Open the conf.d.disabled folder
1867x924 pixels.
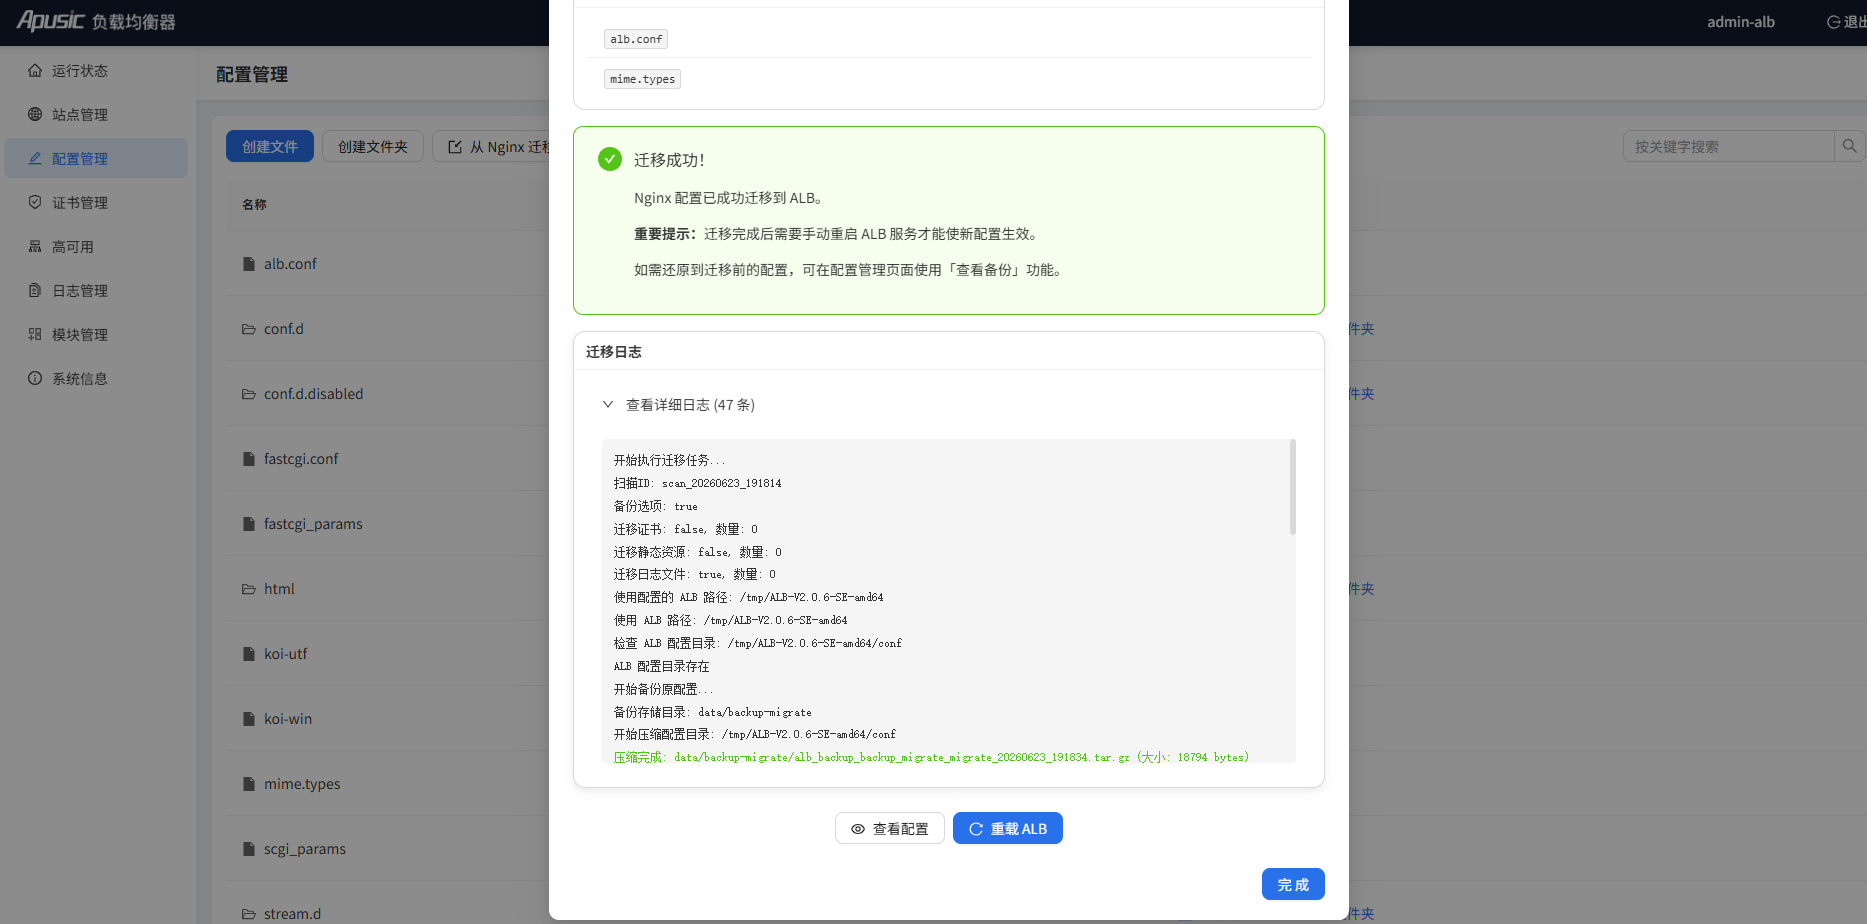[313, 394]
